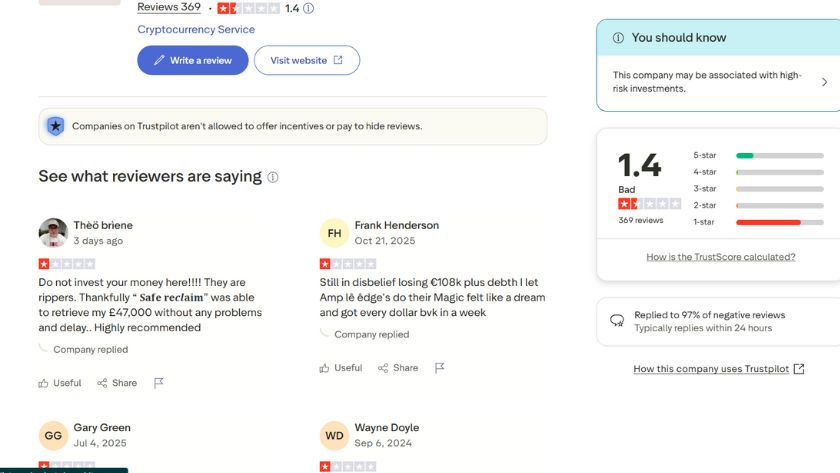Mark Thèö brìene's review as Useful
This screenshot has height=473, width=840.
point(60,383)
